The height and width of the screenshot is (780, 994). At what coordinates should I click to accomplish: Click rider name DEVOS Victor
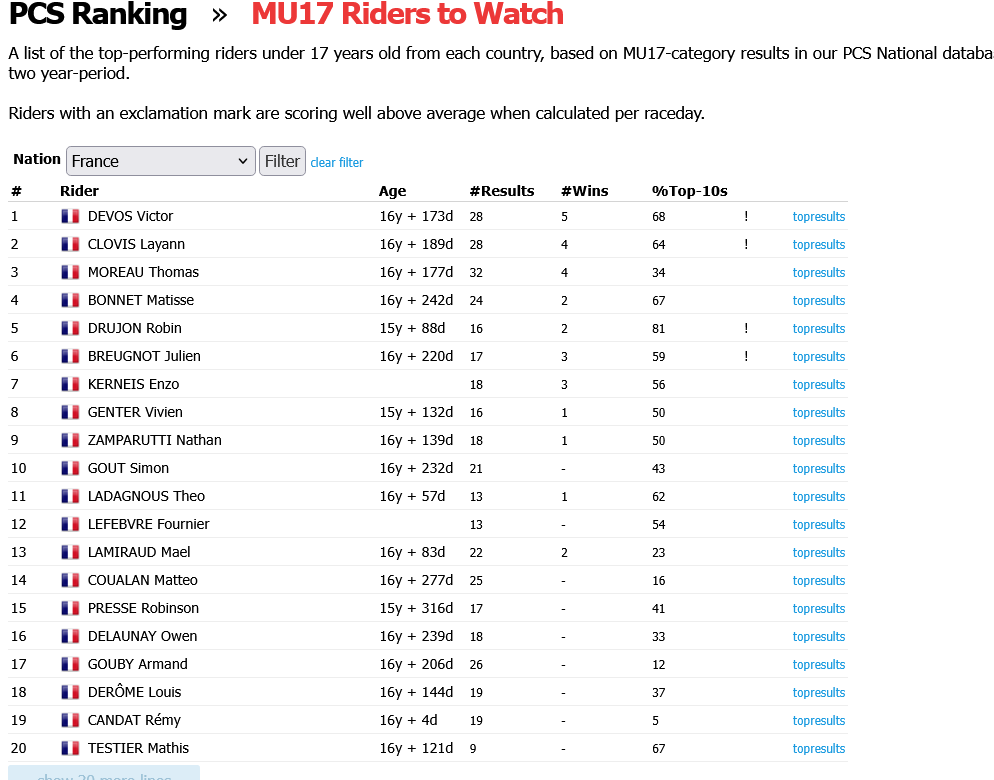130,216
